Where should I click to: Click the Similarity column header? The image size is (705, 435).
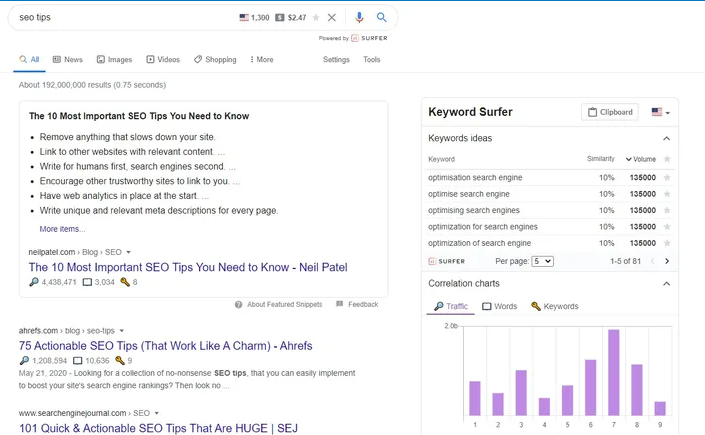(601, 159)
